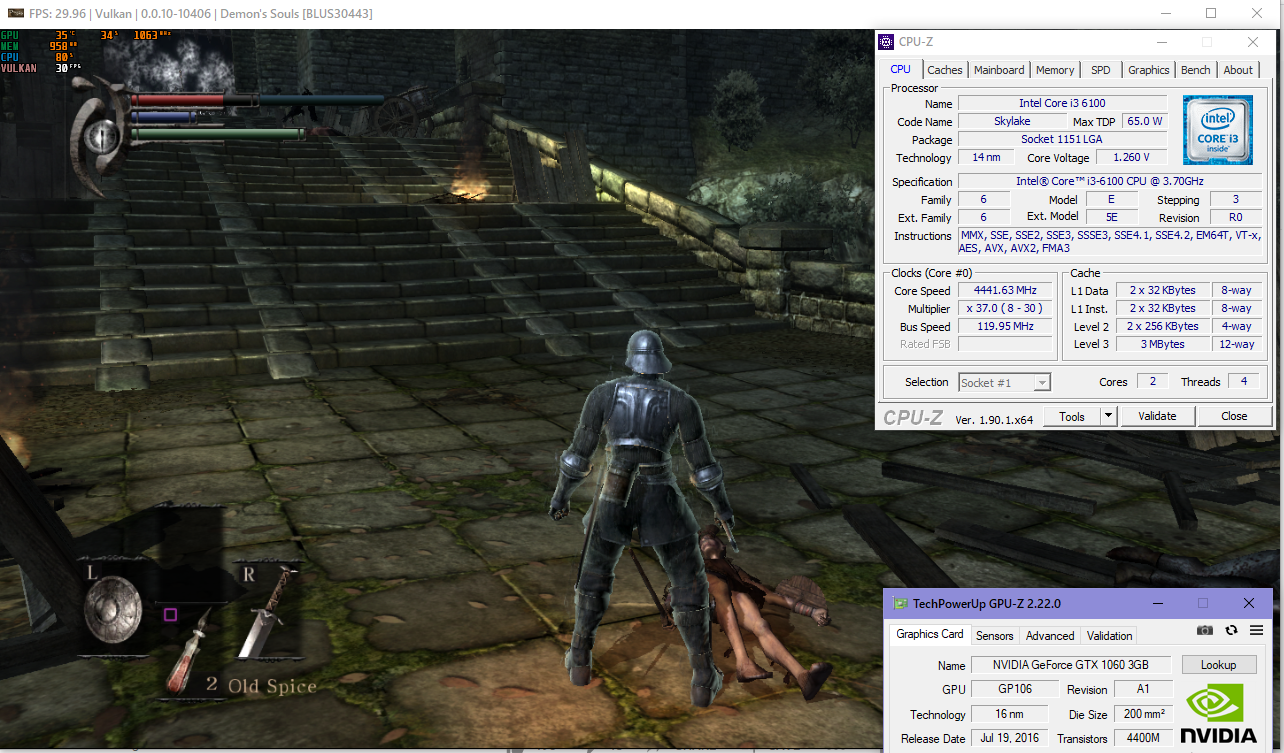This screenshot has width=1284, height=753.
Task: Expand the Socket #1 selection dropdown
Action: [x=1042, y=382]
